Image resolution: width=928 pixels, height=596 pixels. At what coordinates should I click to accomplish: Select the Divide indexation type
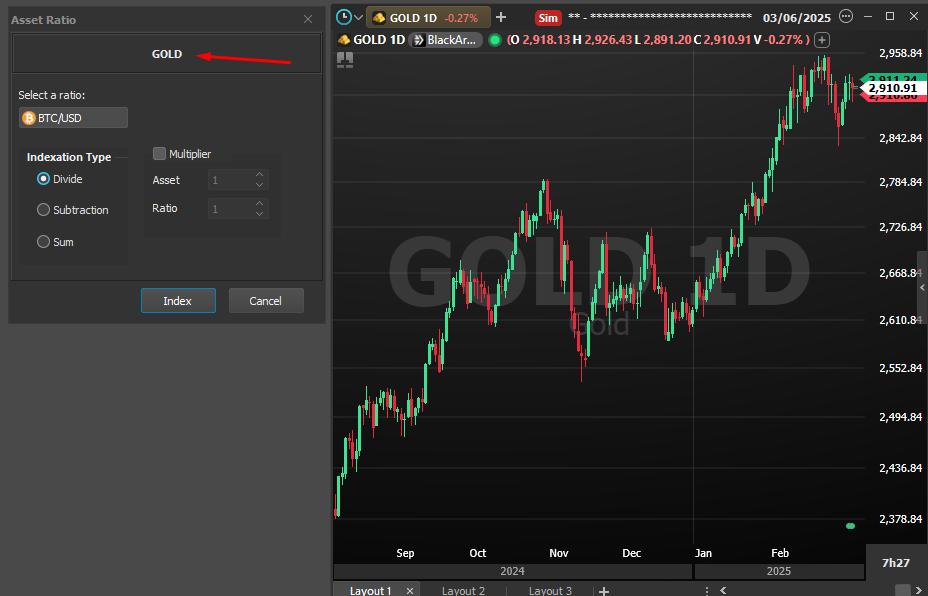point(44,179)
